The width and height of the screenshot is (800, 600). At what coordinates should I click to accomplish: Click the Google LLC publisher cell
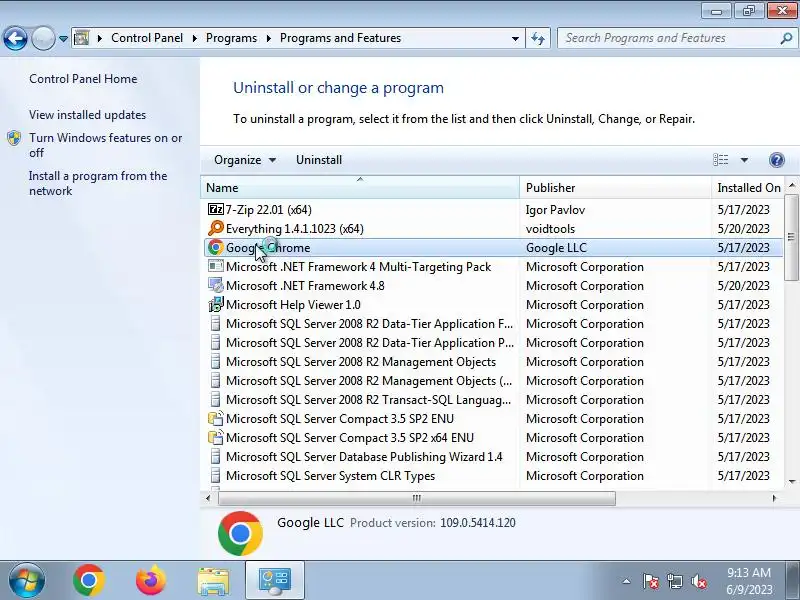556,248
